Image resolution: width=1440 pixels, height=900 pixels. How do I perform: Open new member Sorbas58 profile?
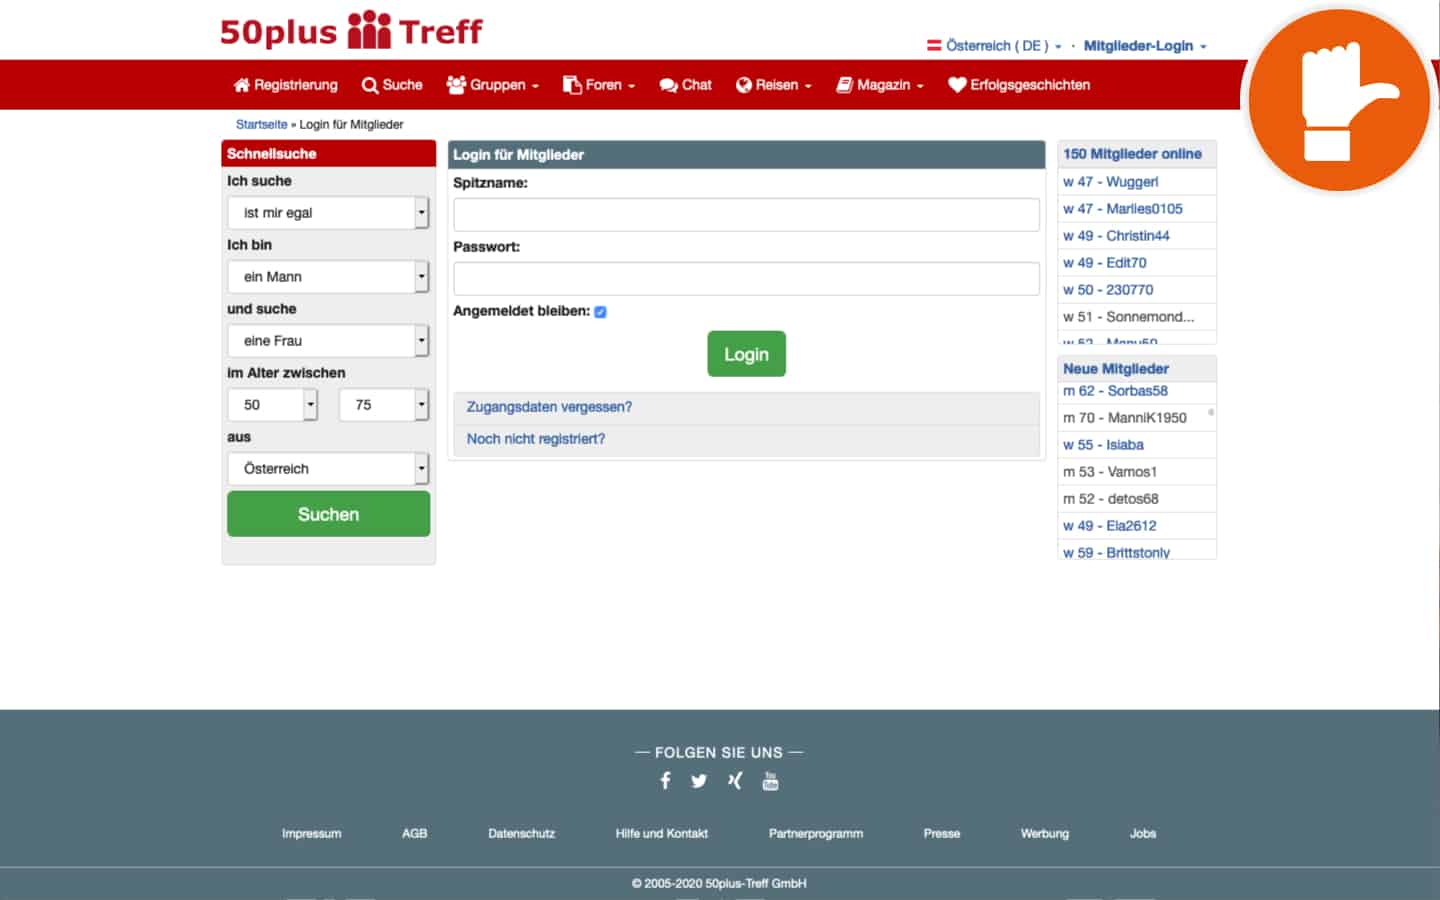[x=1115, y=391]
